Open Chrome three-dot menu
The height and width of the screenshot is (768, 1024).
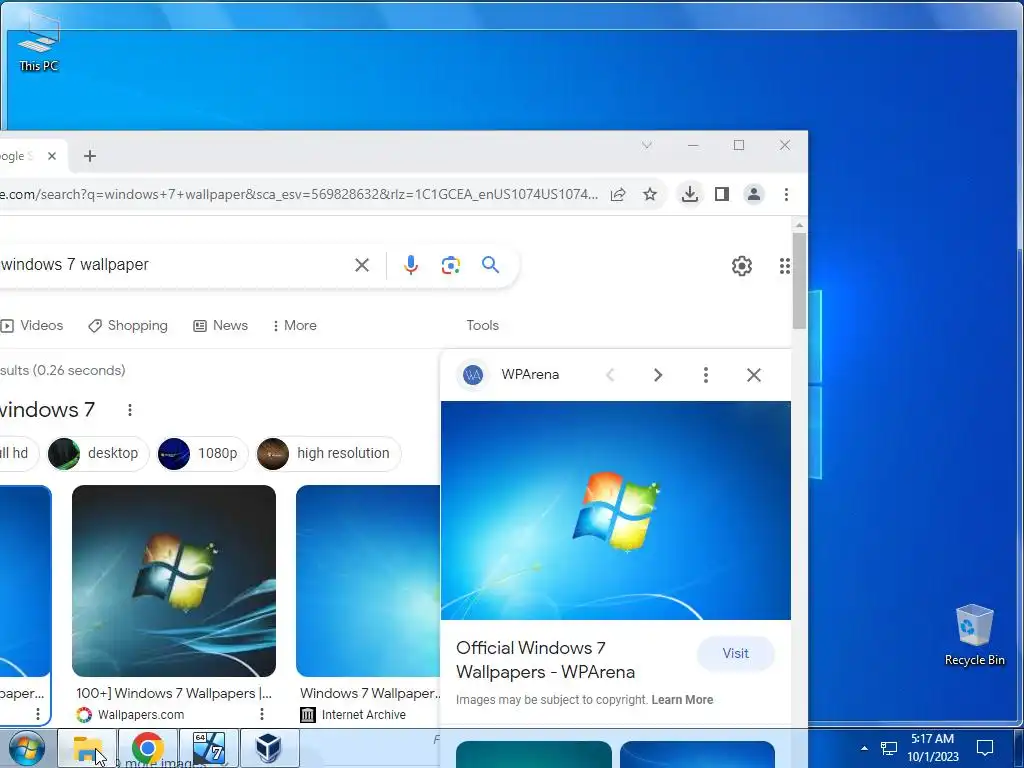click(786, 194)
